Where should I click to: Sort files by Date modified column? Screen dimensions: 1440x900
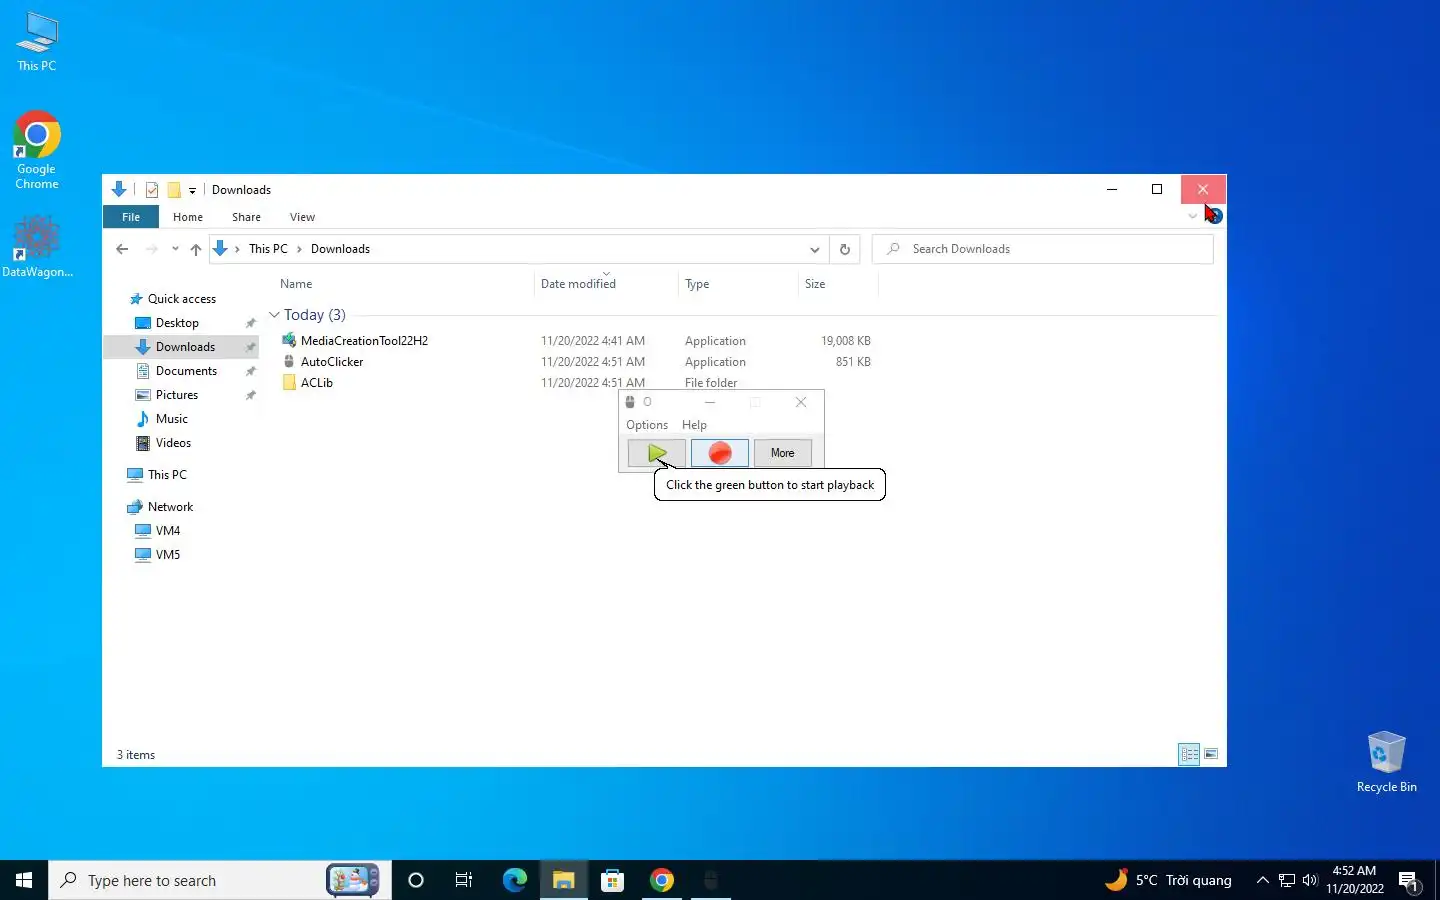coord(578,284)
